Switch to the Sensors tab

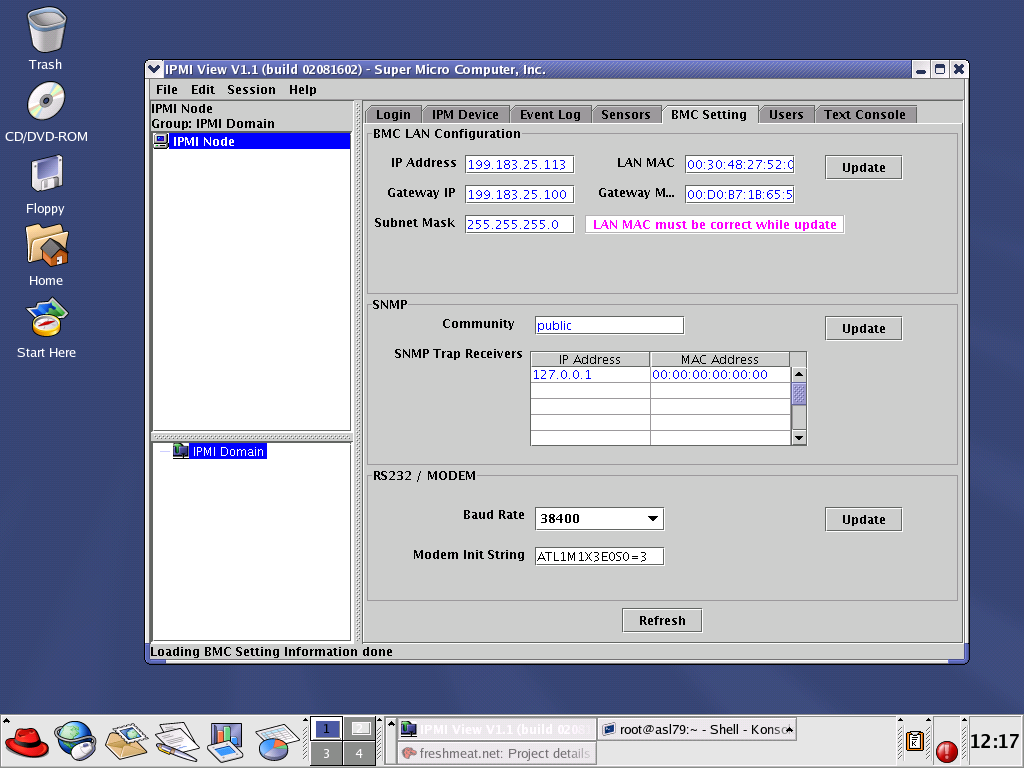[626, 114]
